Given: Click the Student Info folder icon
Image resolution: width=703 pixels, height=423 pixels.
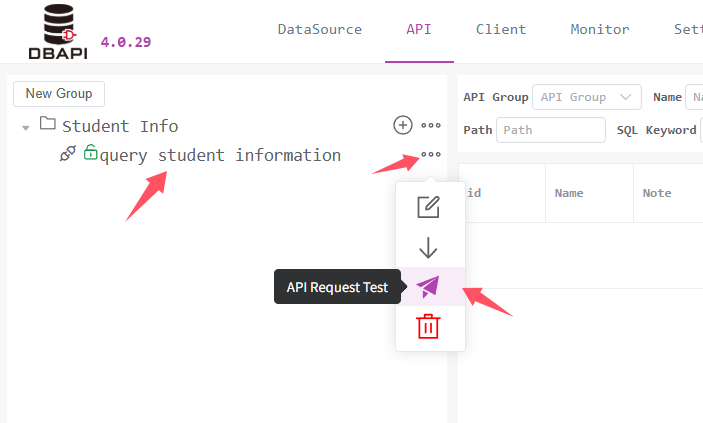Looking at the screenshot, I should coord(48,123).
